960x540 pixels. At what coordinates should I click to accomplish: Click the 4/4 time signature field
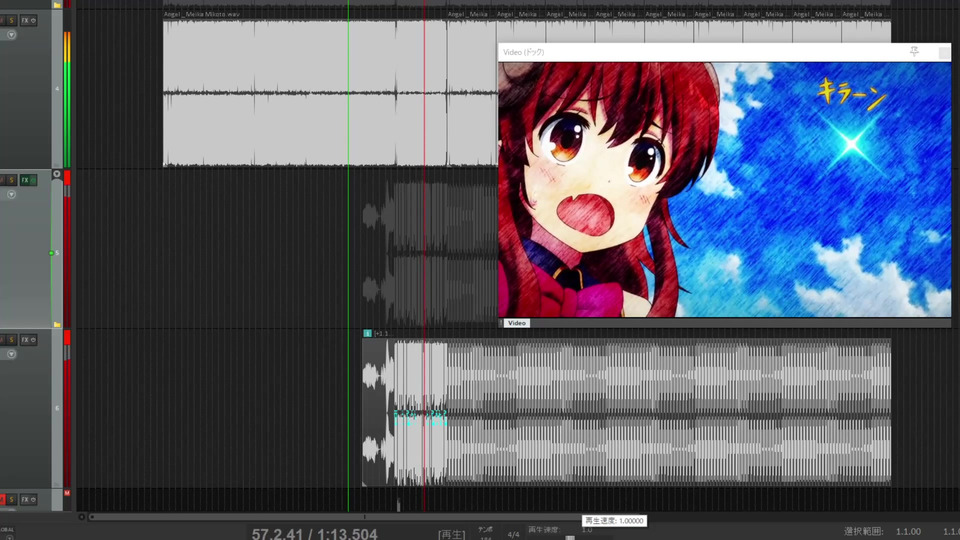[x=513, y=534]
